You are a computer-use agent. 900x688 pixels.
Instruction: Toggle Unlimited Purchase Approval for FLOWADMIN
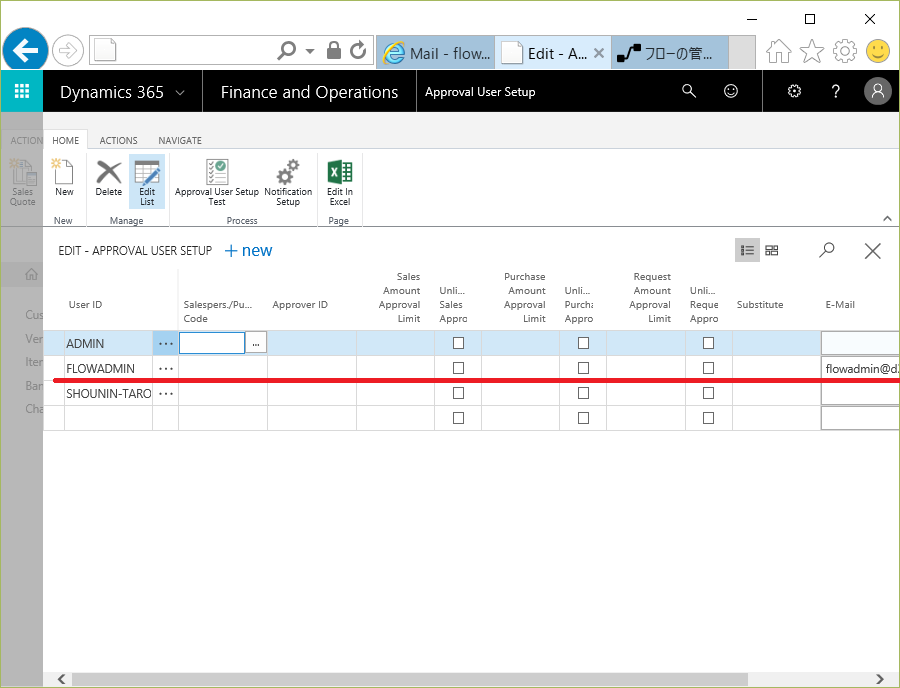(584, 368)
